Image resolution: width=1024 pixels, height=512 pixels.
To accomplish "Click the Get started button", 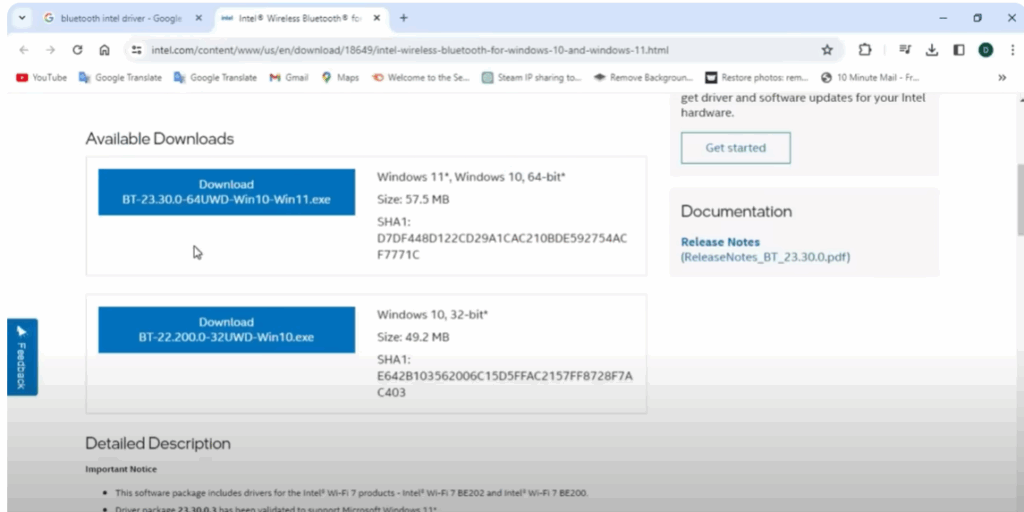I will [x=735, y=148].
